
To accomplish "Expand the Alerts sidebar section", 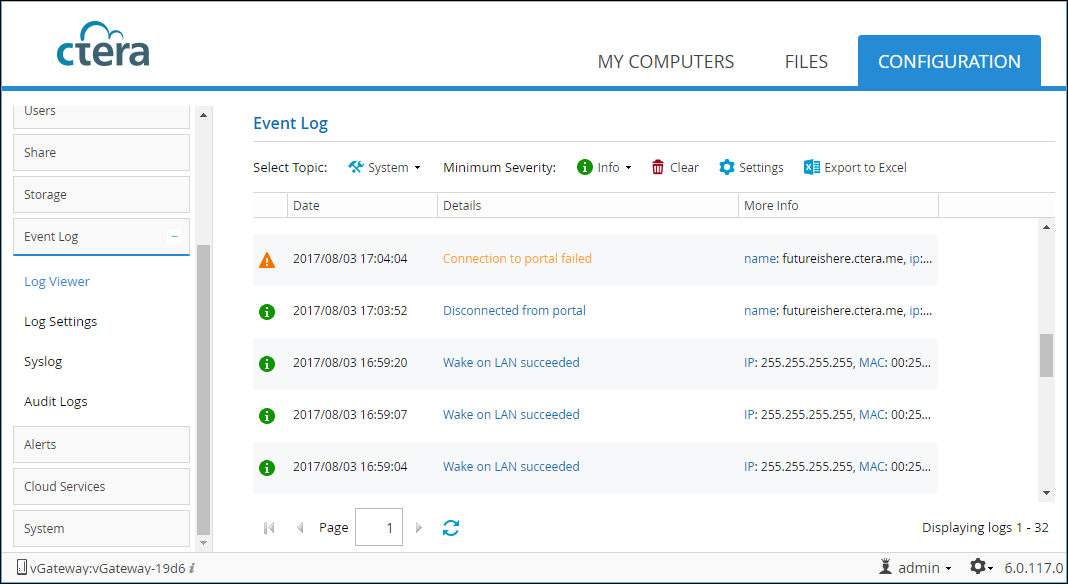I will (101, 444).
